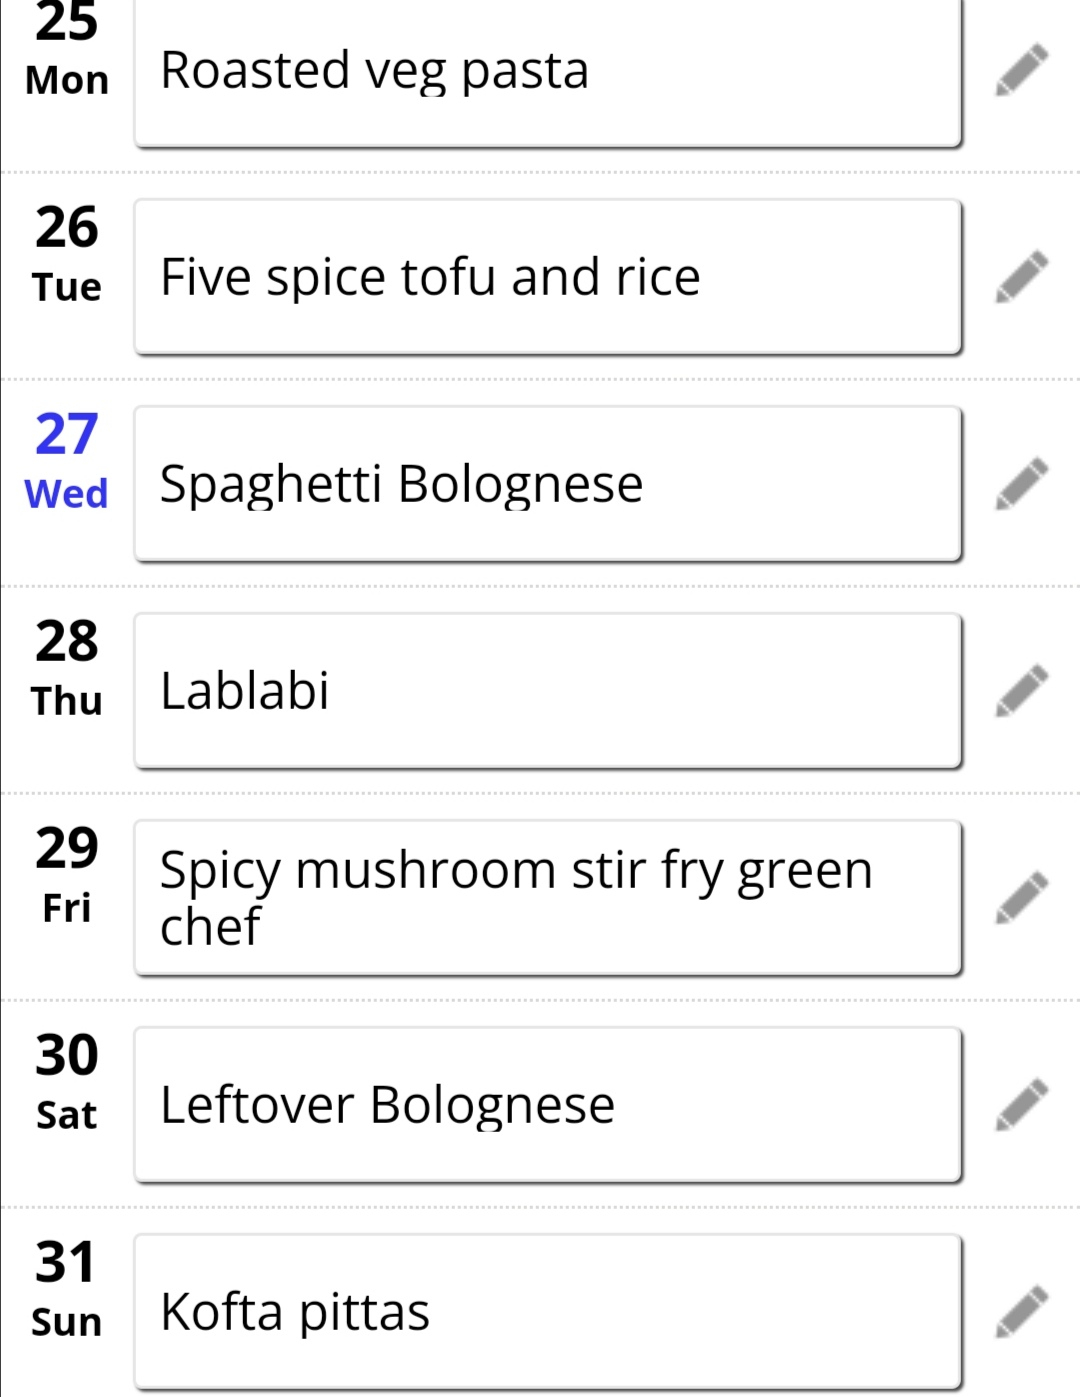This screenshot has height=1397, width=1080.
Task: Choose the 31 Sun date label
Action: pyautogui.click(x=66, y=1289)
